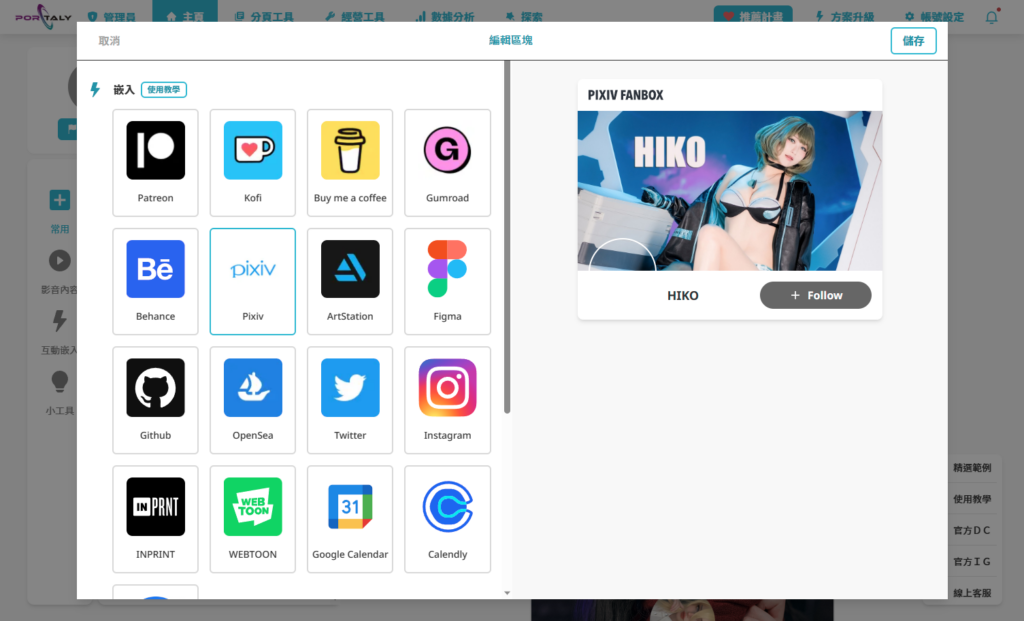
Task: Open the 主頁 tab
Action: tap(185, 16)
